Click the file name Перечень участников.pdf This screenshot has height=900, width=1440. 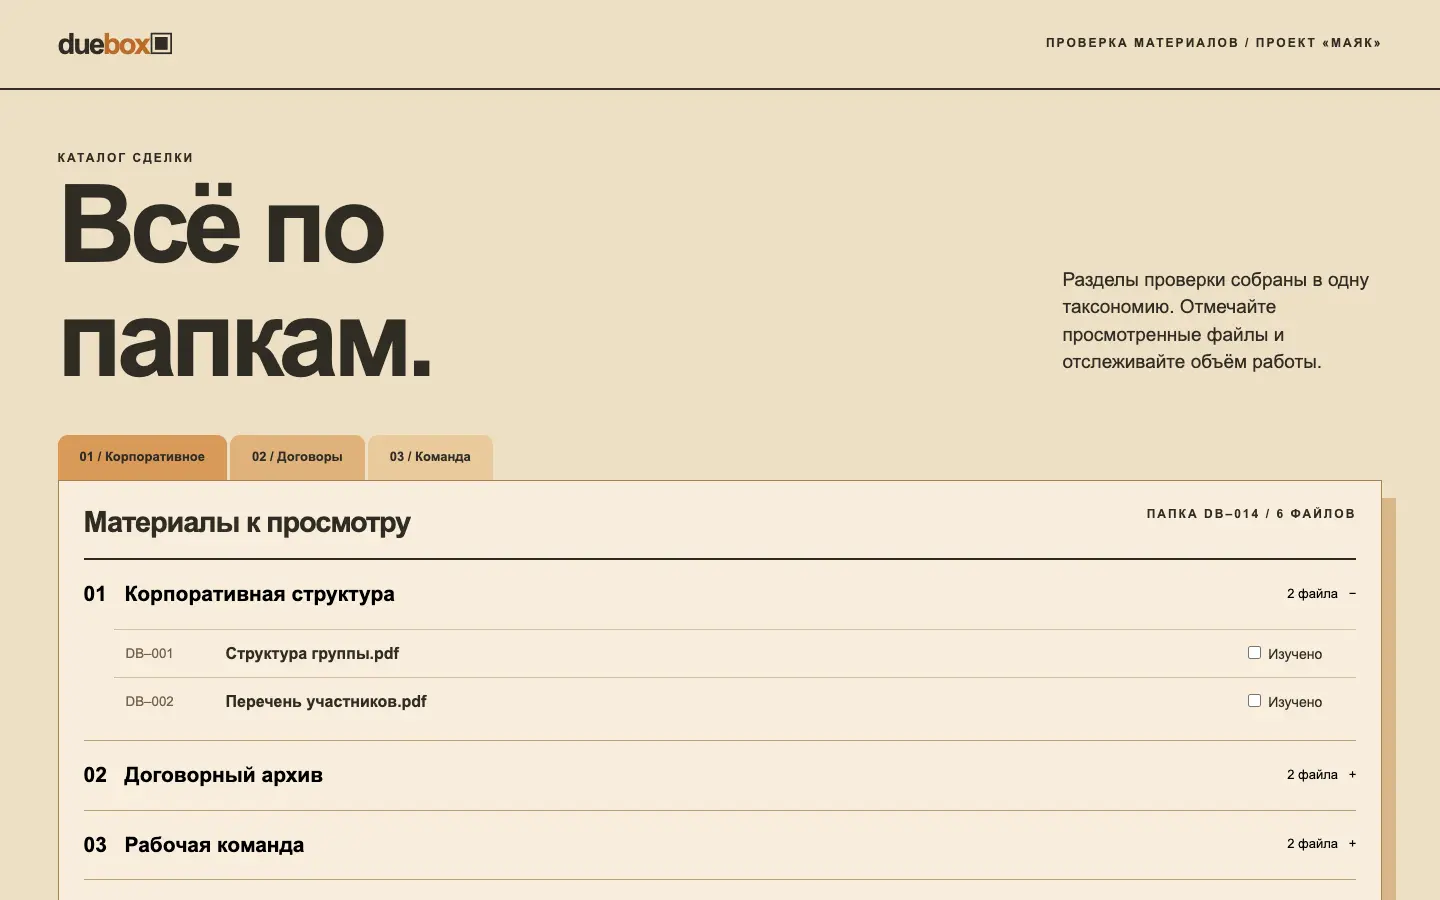(x=326, y=701)
